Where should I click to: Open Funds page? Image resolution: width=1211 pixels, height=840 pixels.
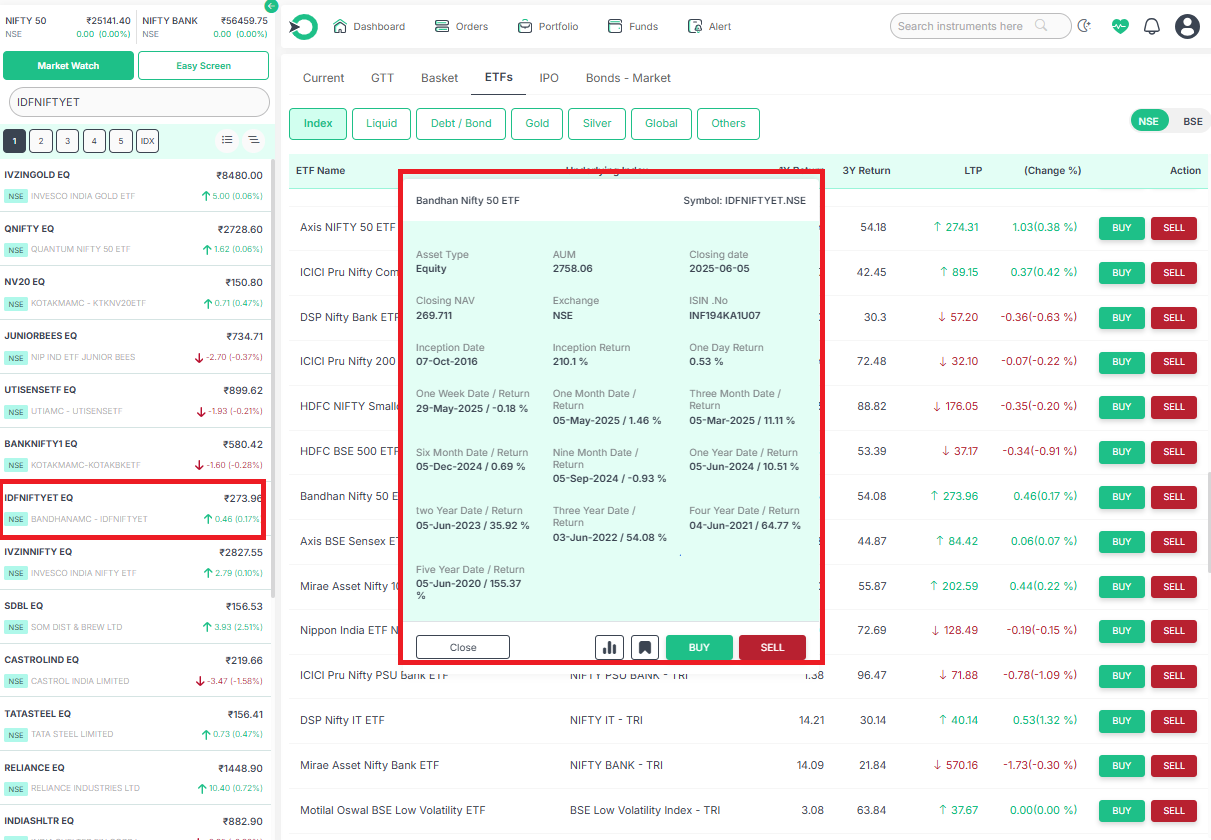(633, 26)
